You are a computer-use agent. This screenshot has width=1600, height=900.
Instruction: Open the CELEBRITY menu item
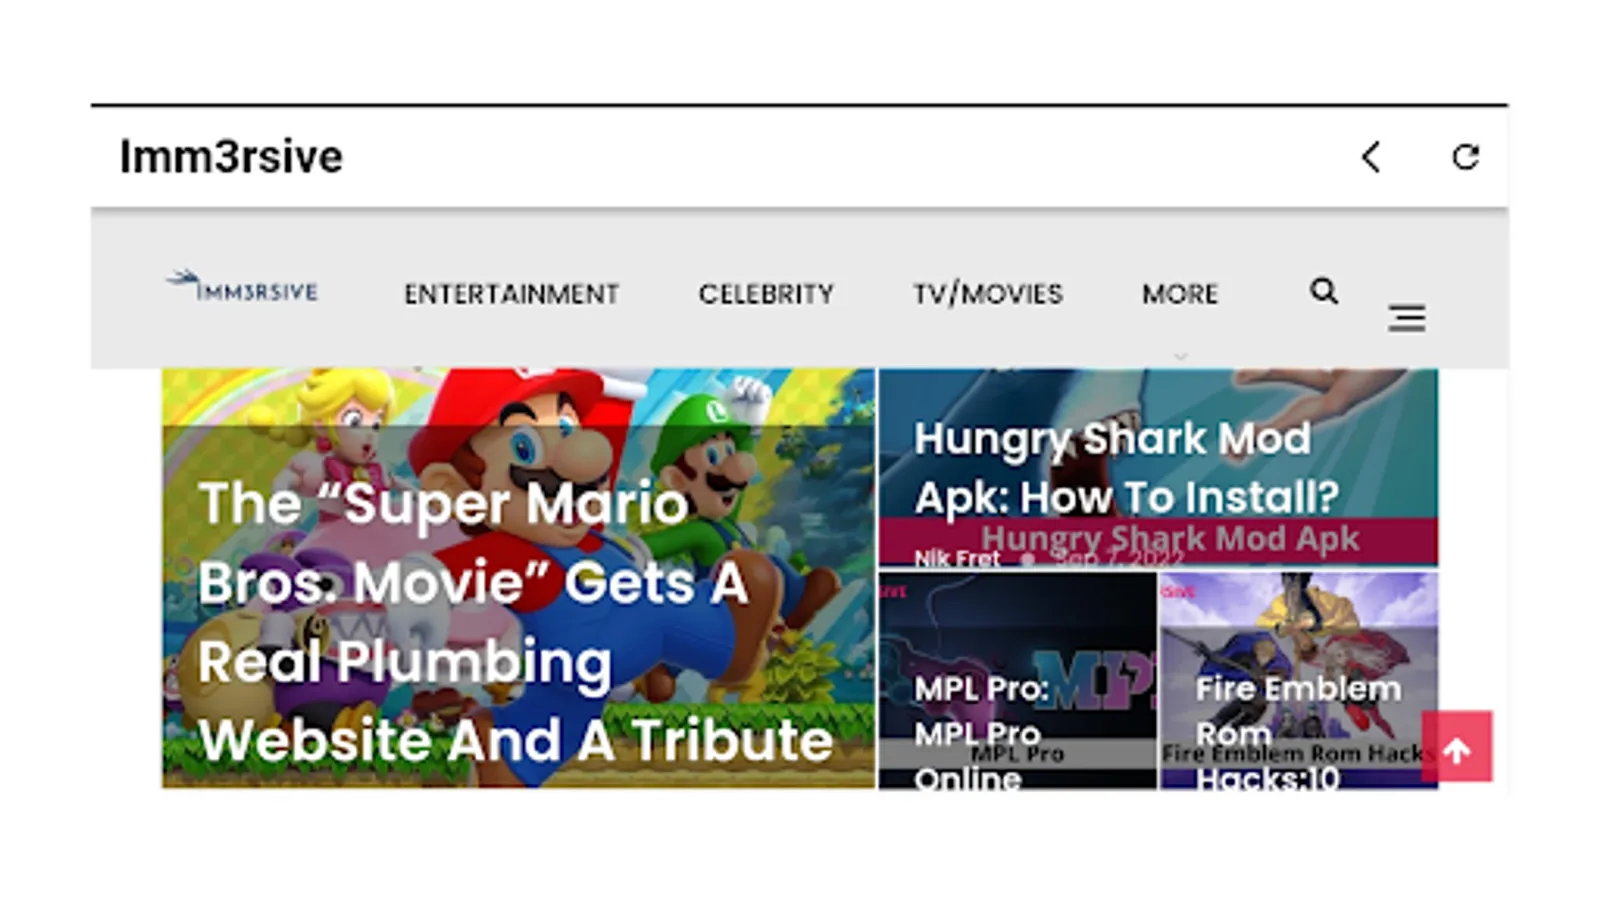tap(766, 294)
